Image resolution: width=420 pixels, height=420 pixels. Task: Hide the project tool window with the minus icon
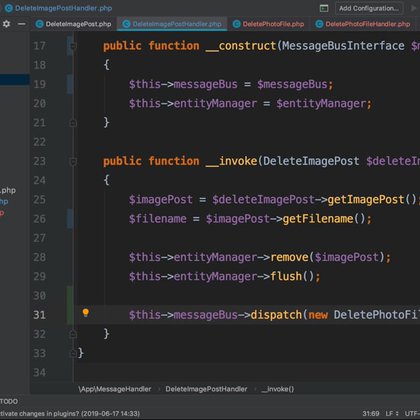tap(22, 24)
